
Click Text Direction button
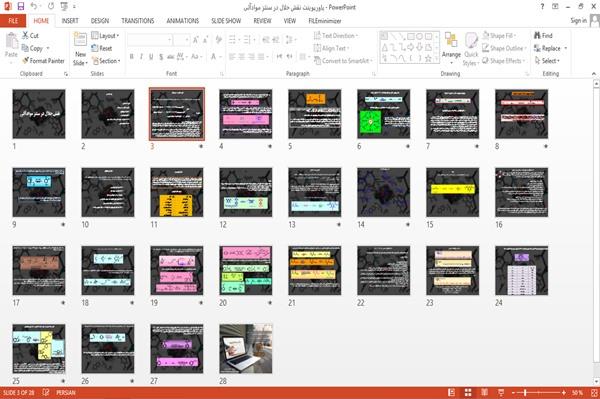point(336,36)
